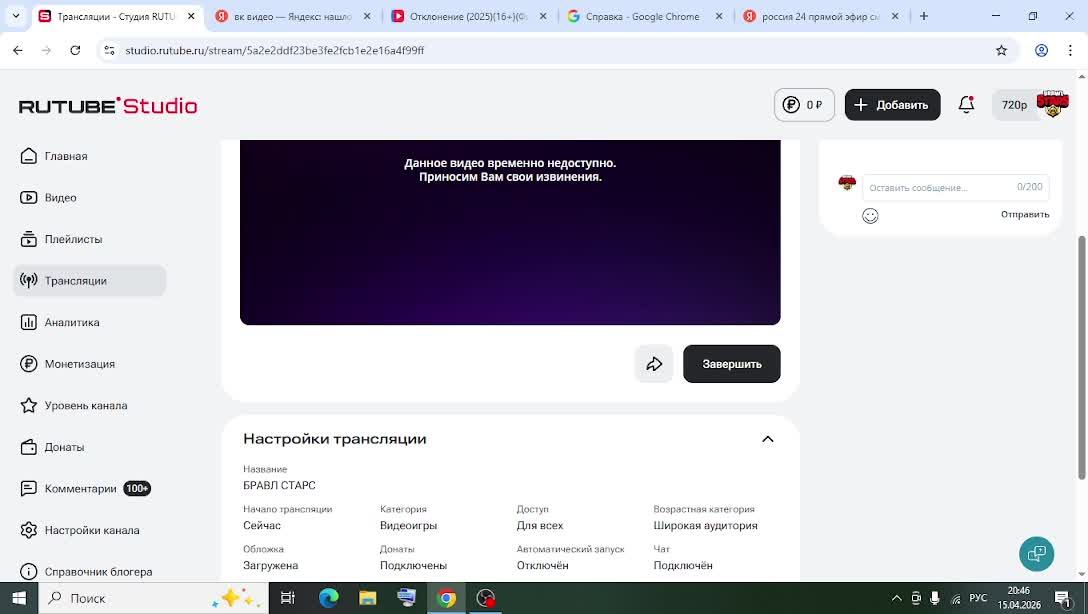
Task: Click the browser back arrow
Action: point(18,50)
